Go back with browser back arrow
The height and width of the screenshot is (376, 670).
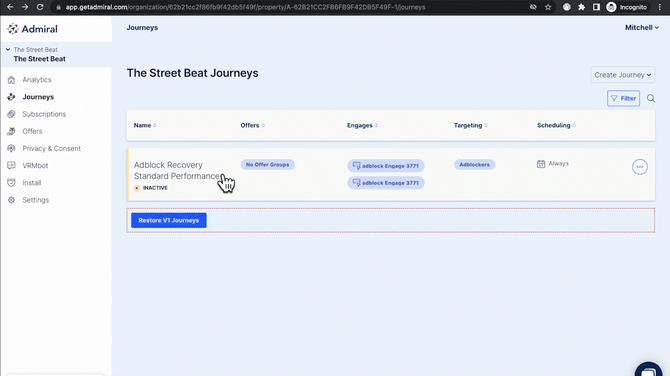point(10,7)
